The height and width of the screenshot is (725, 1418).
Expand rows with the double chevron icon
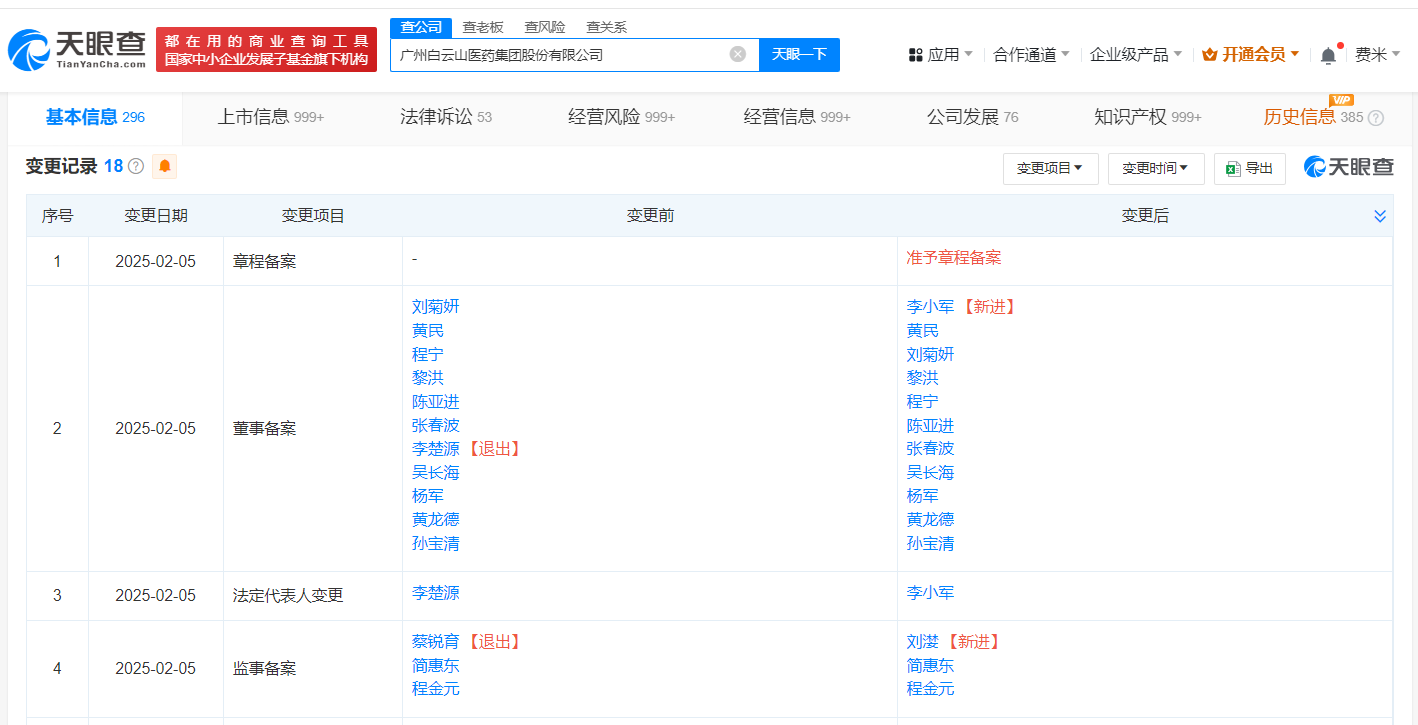click(x=1380, y=216)
